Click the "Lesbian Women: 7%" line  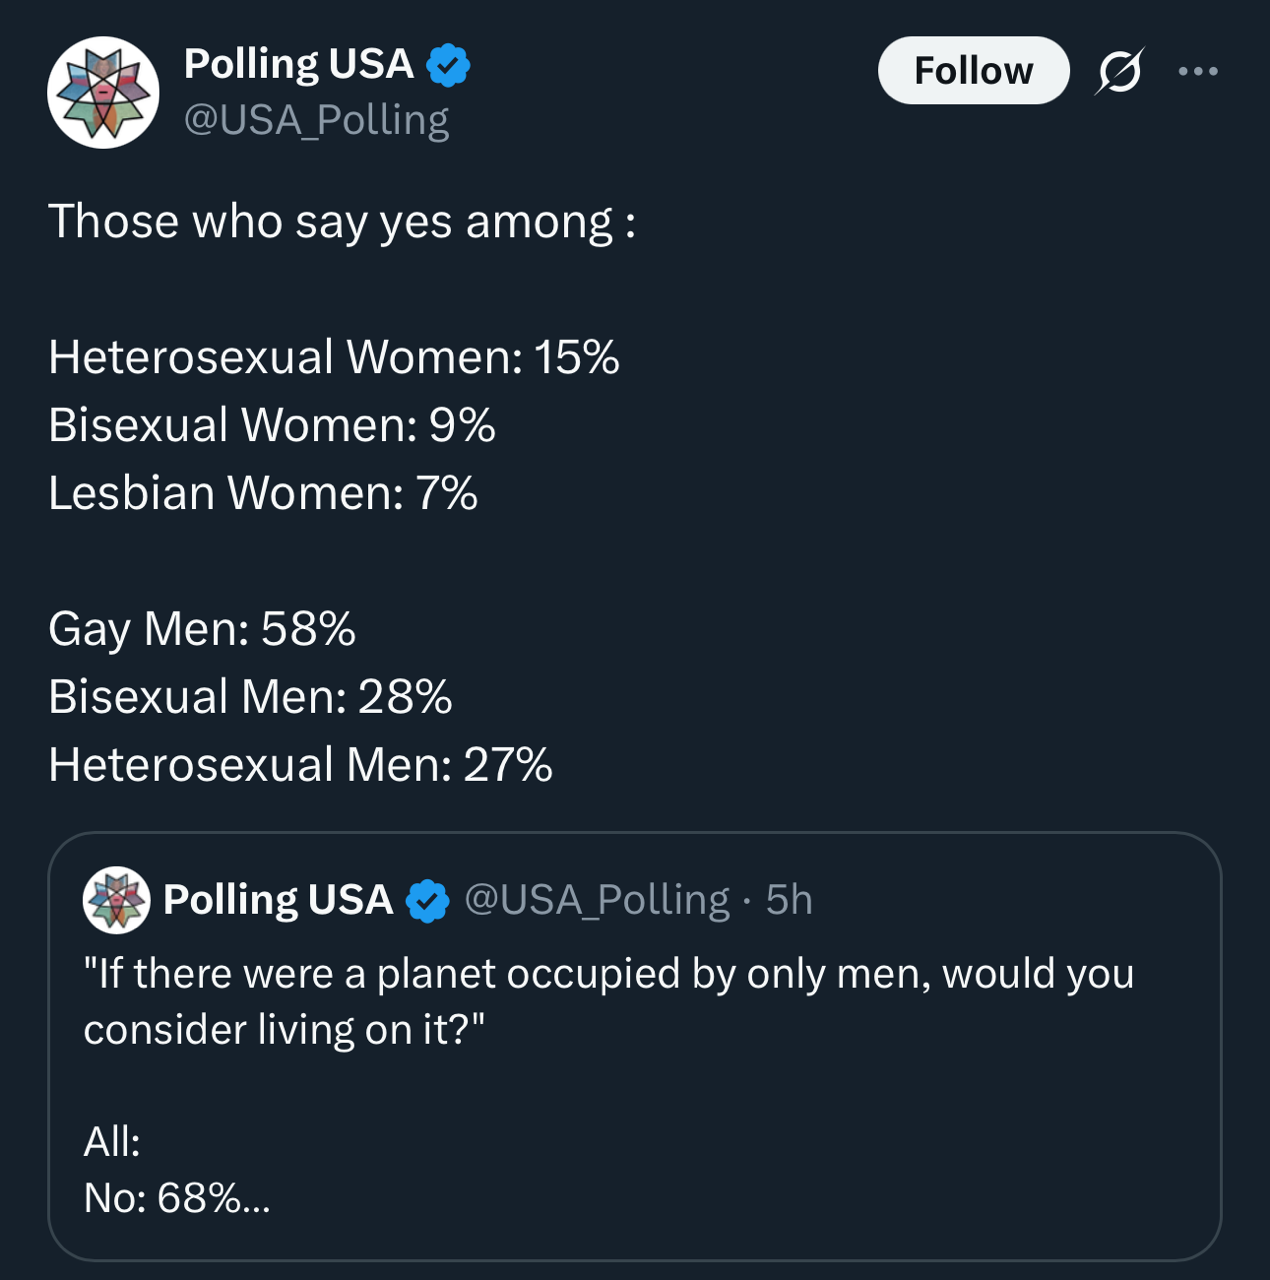tap(263, 493)
